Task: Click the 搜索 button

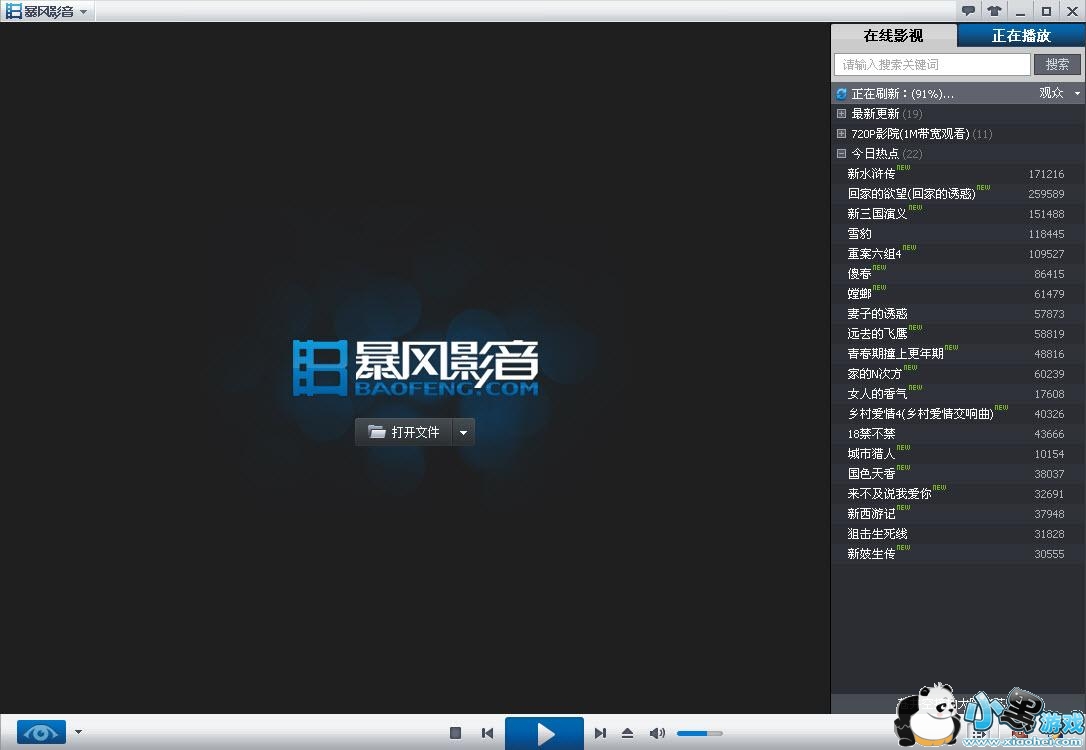Action: (1057, 64)
